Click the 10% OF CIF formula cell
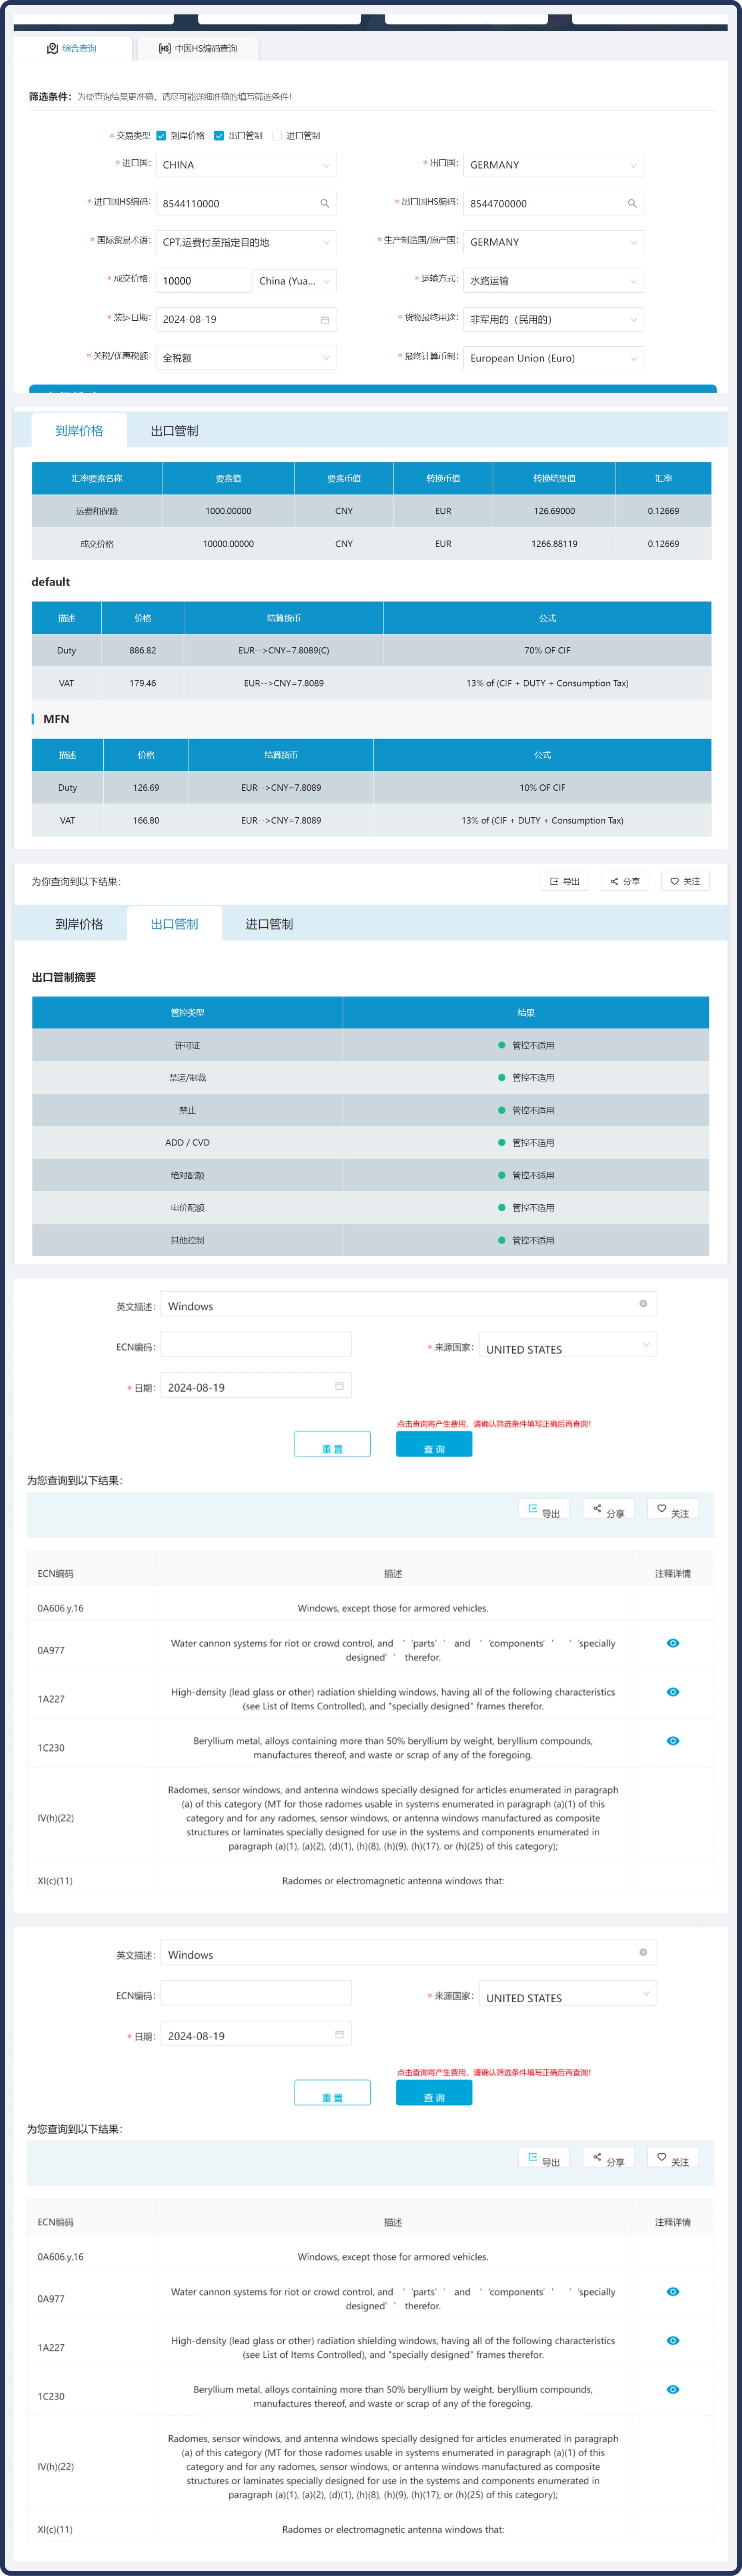This screenshot has width=742, height=2576. (542, 788)
